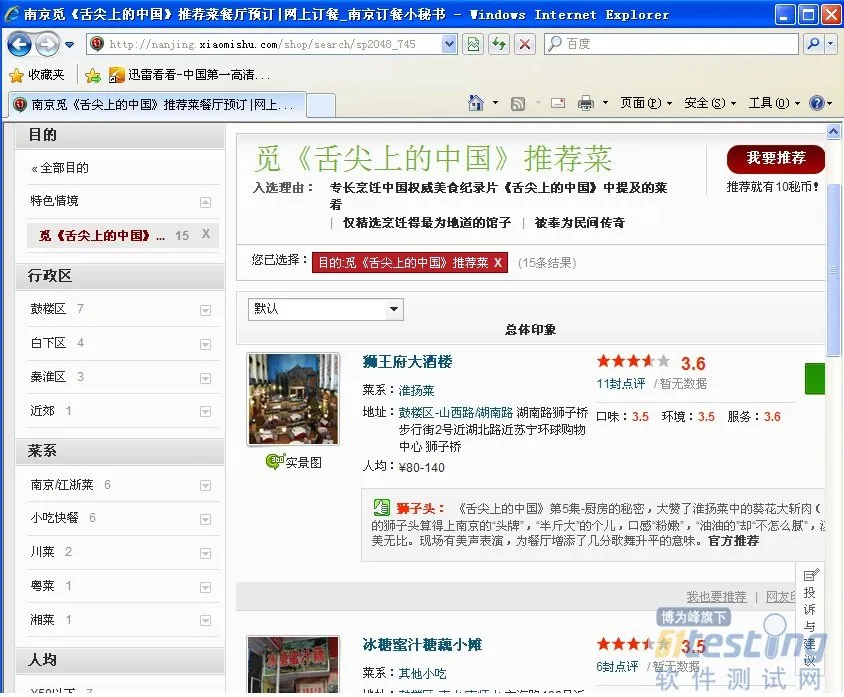The width and height of the screenshot is (844, 697).
Task: Open the 狮王府大酒楼 restaurant photo
Action: click(x=293, y=399)
